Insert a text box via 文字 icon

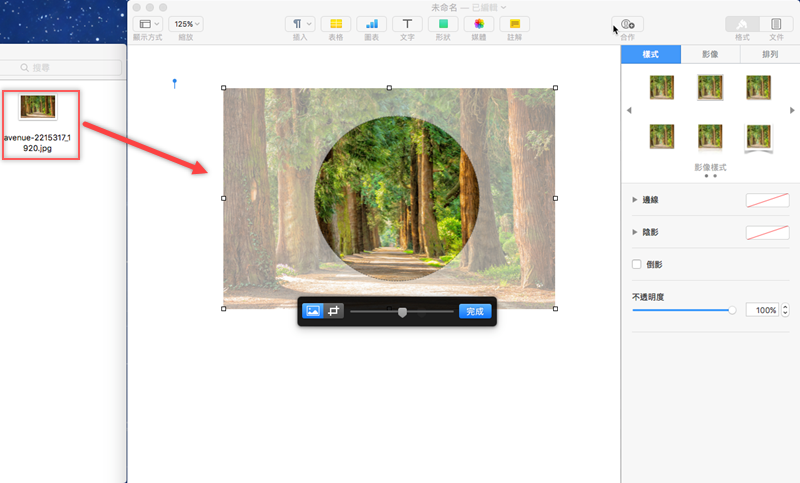(x=407, y=24)
